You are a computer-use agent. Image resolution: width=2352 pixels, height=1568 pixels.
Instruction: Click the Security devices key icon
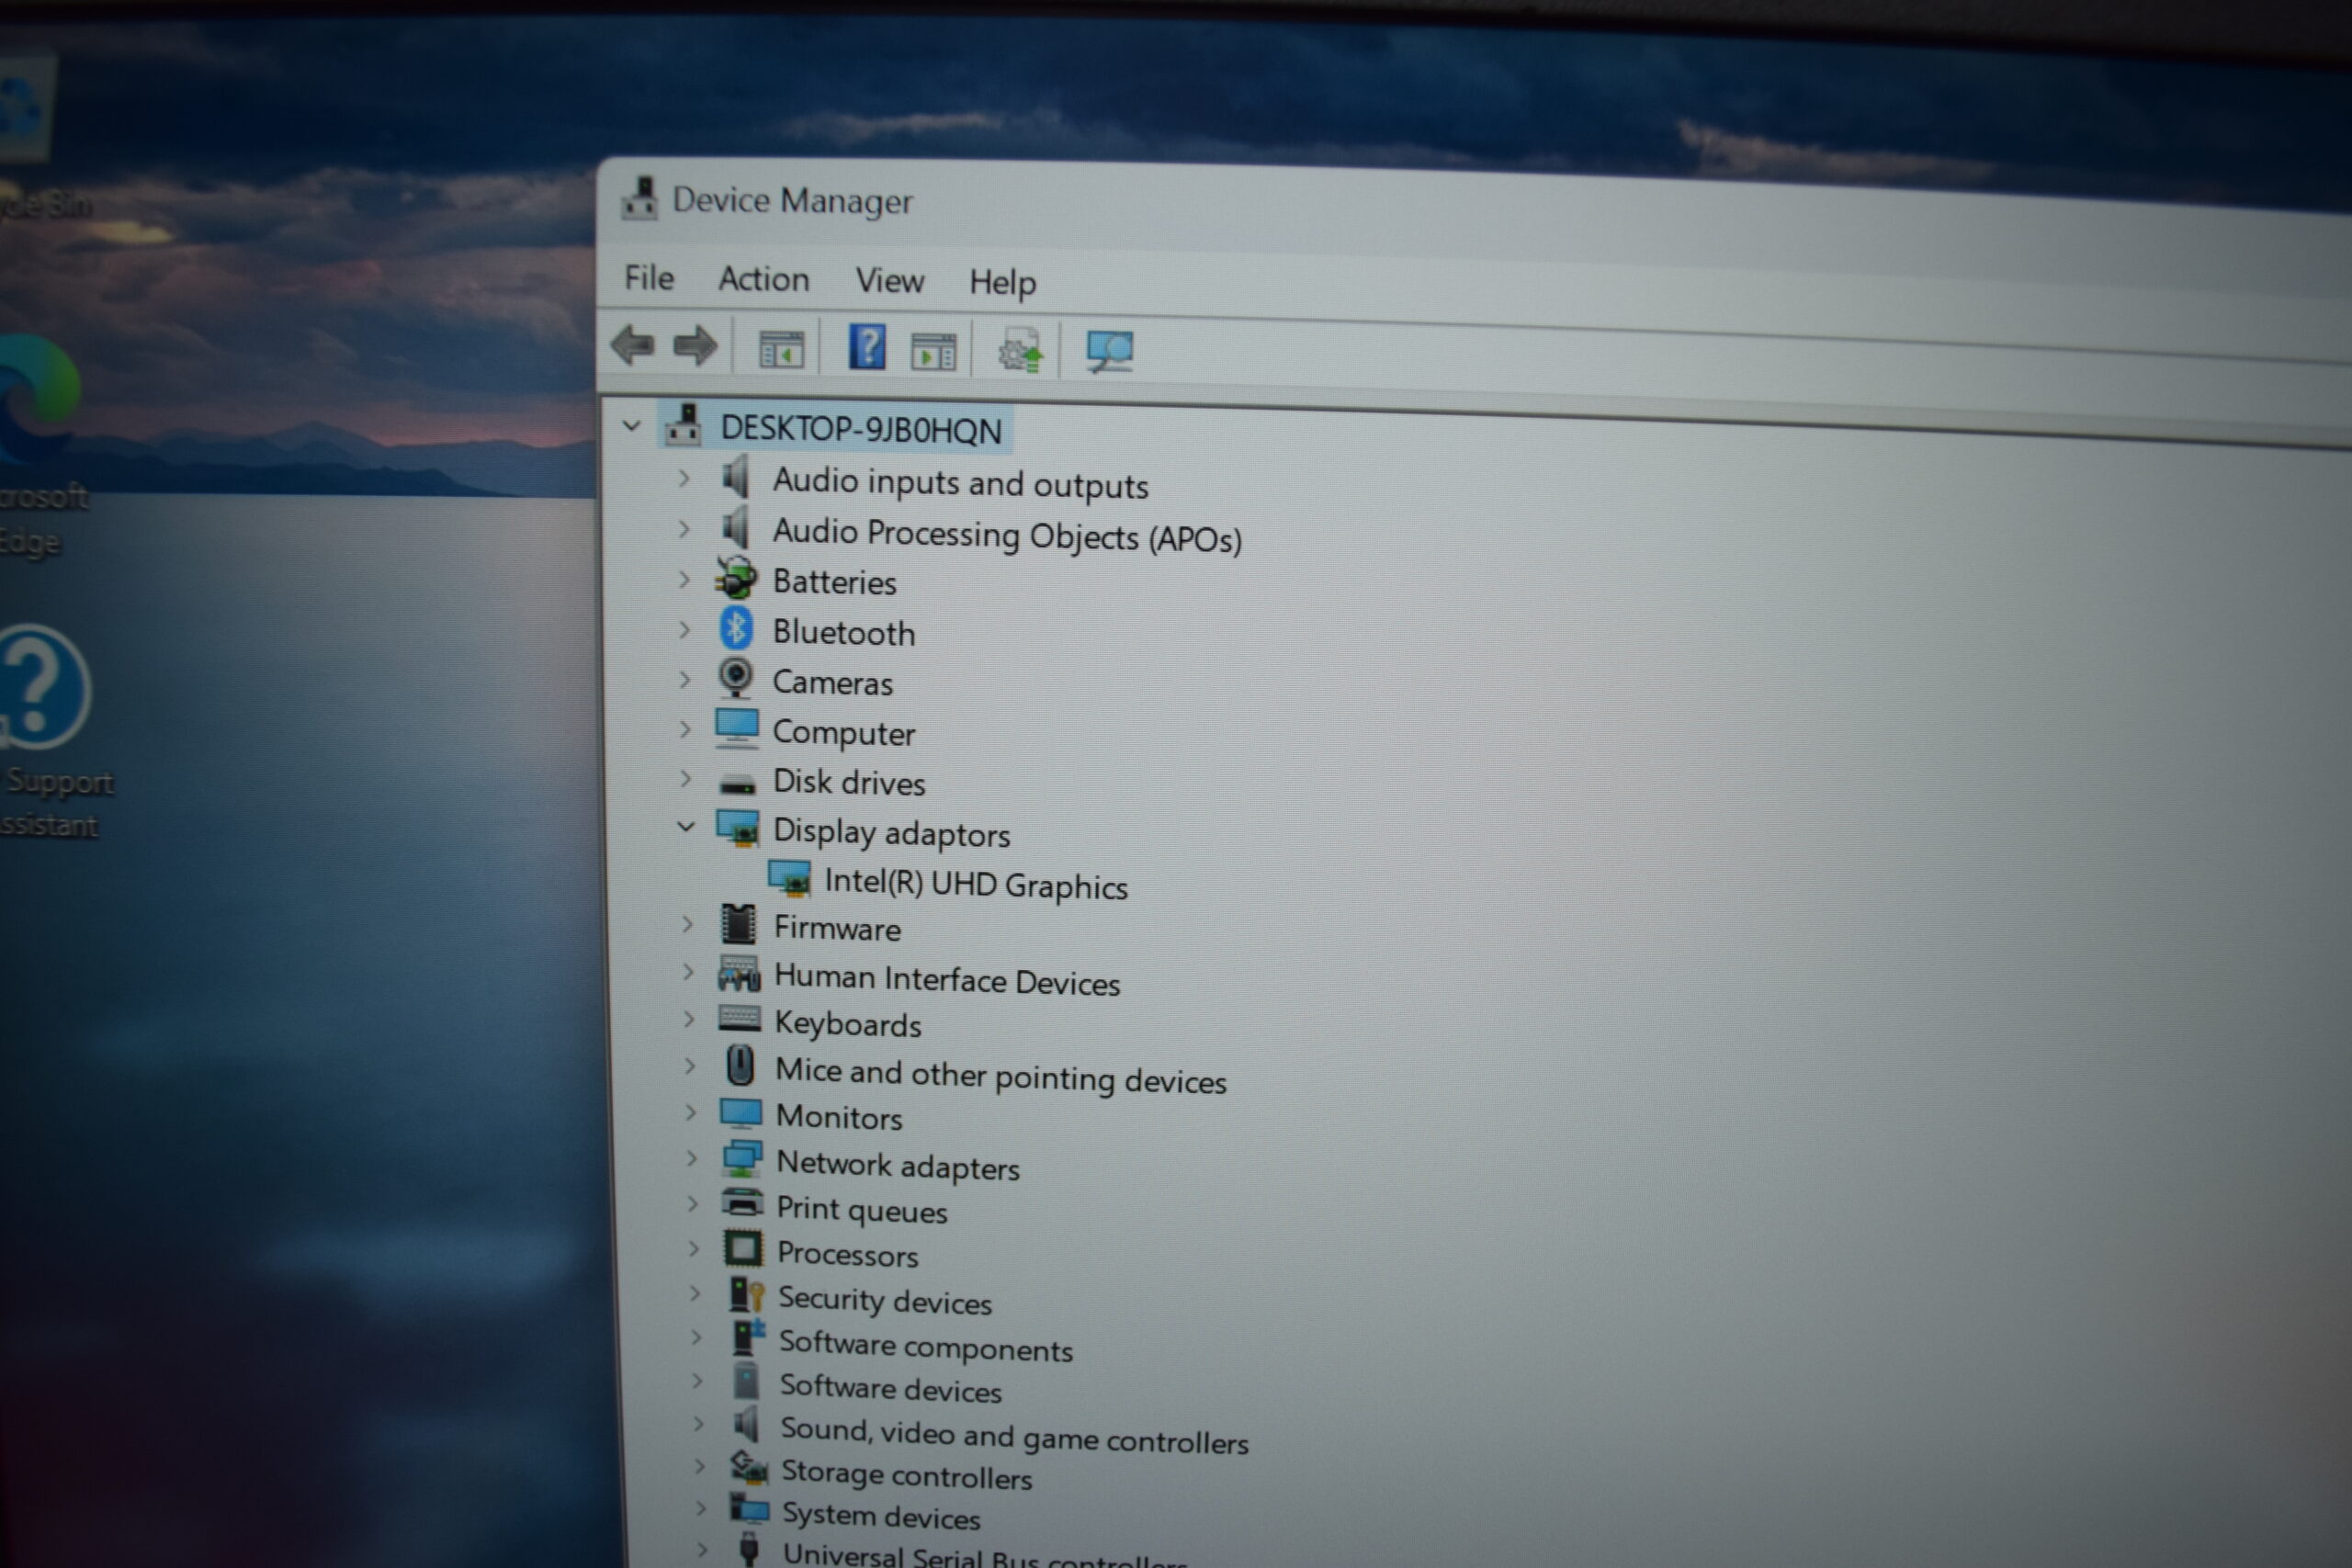click(746, 1294)
